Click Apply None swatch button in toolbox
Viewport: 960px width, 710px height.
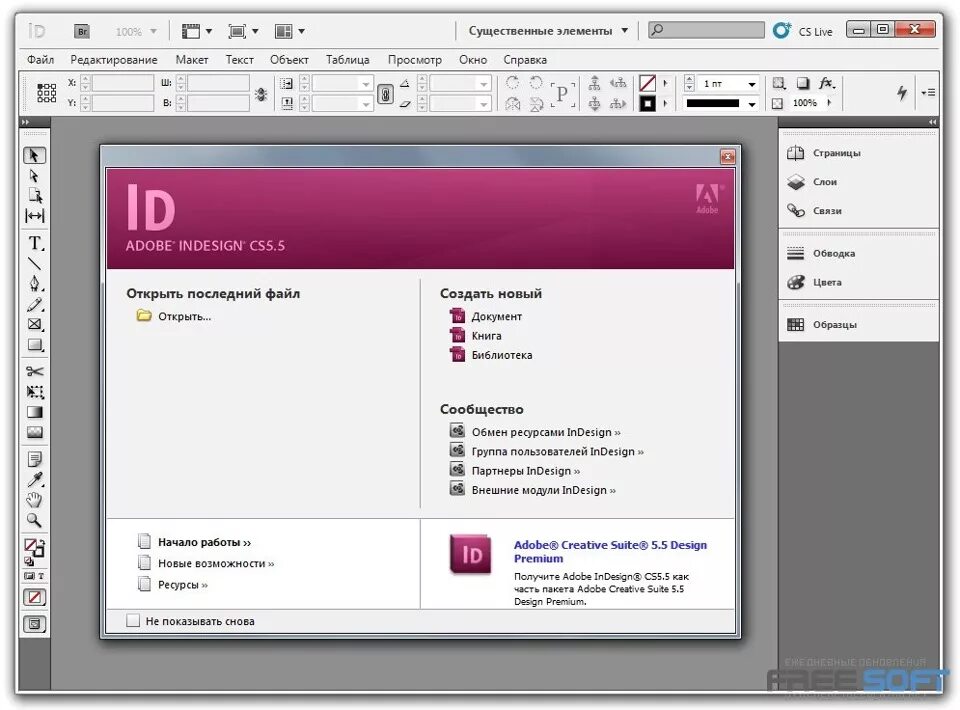pos(35,597)
